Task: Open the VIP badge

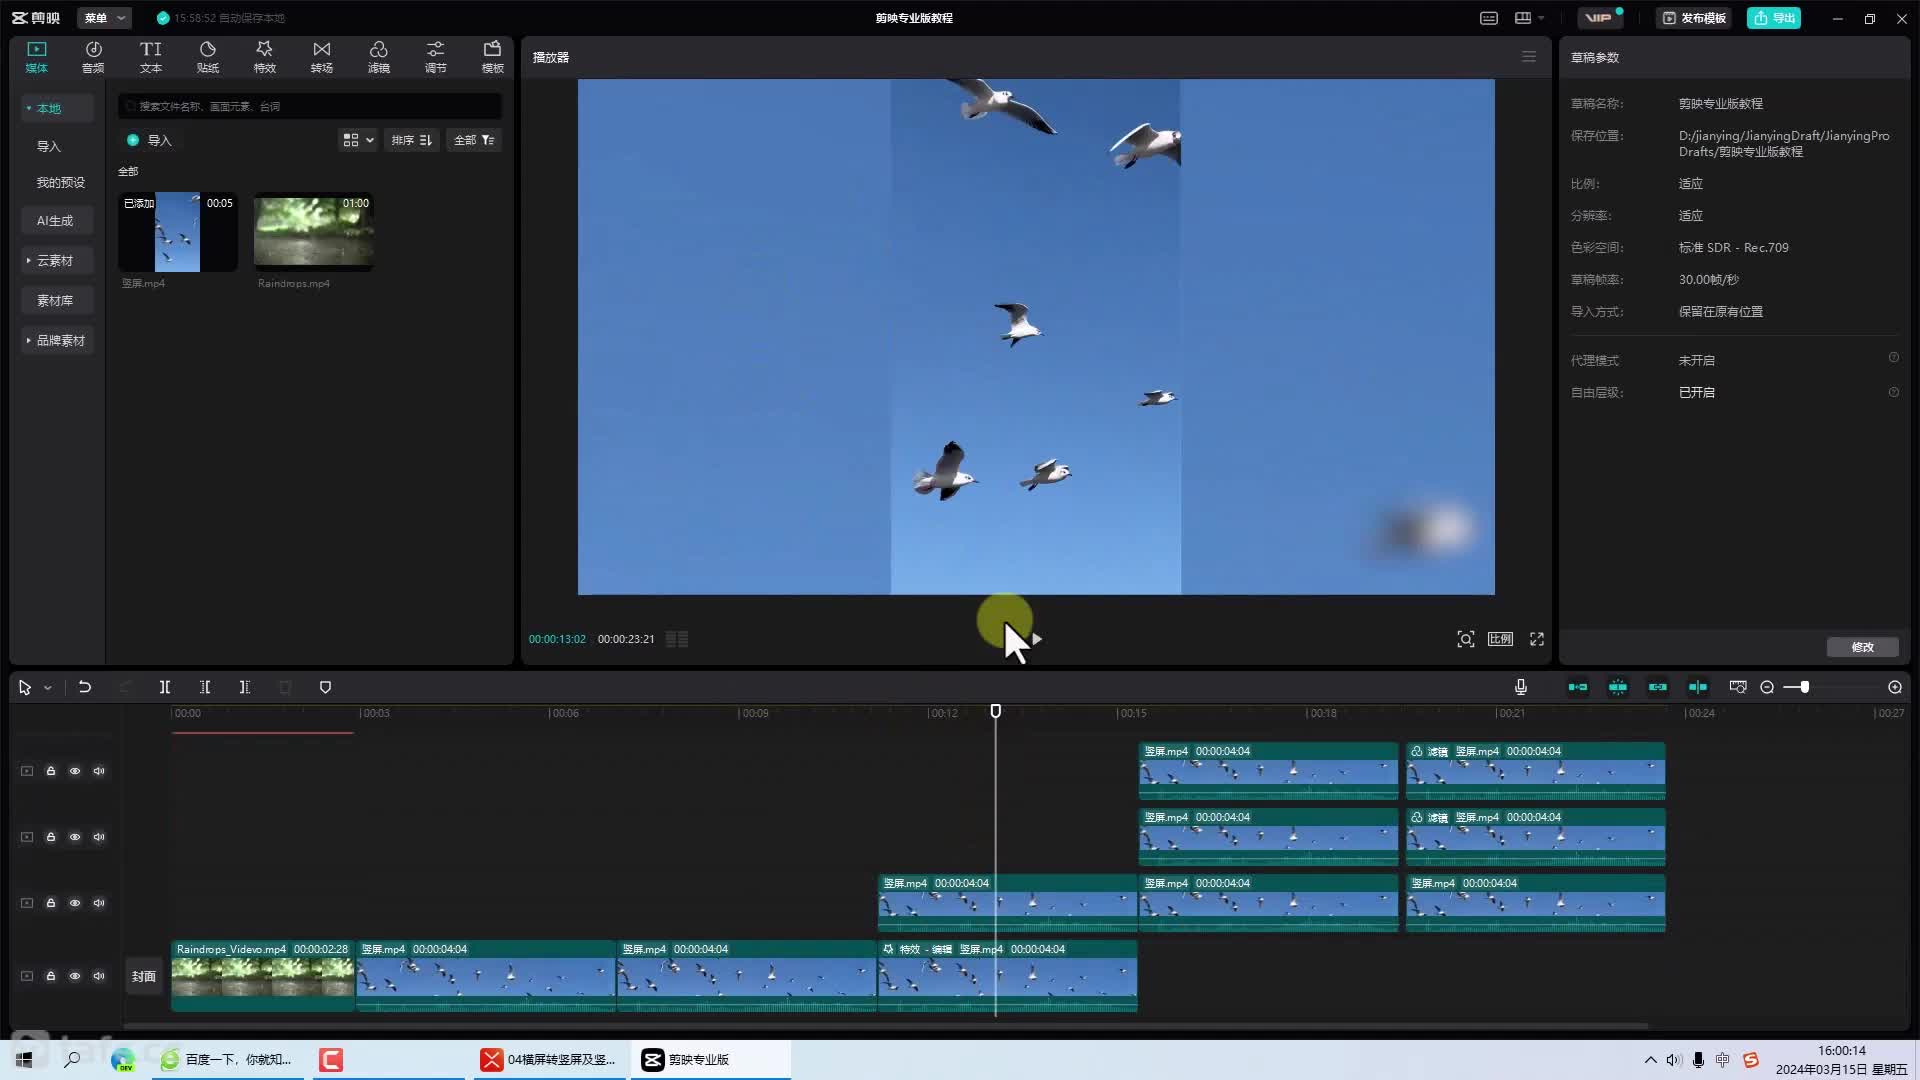Action: tap(1600, 18)
